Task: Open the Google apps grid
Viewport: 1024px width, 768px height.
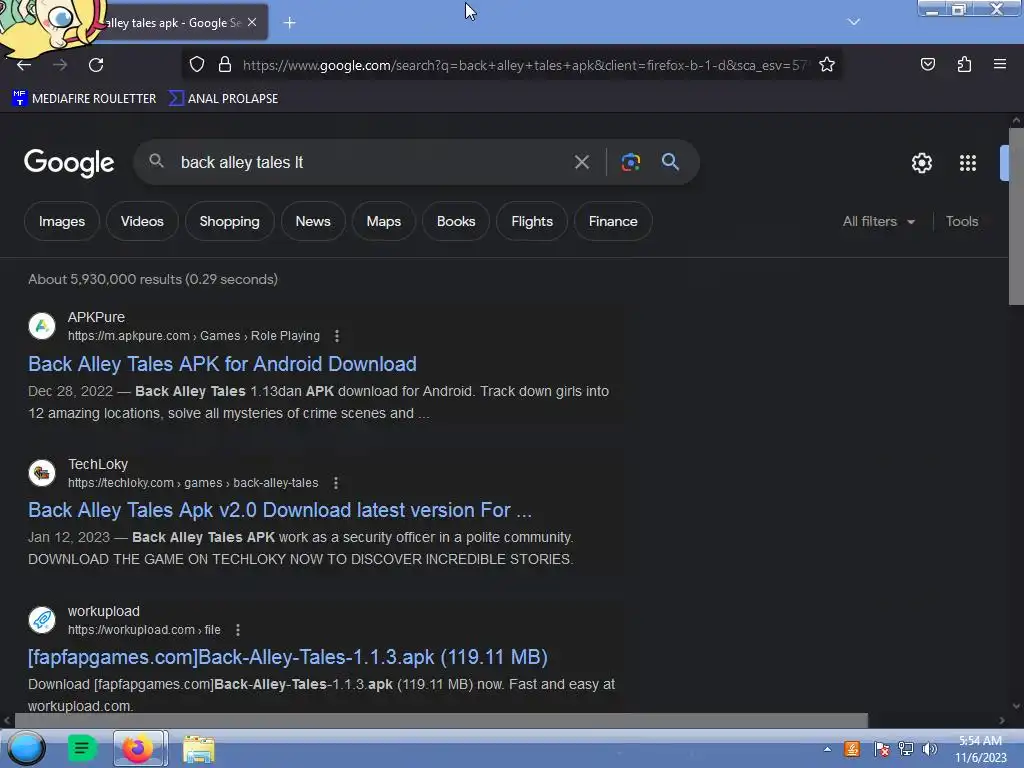Action: tap(968, 163)
